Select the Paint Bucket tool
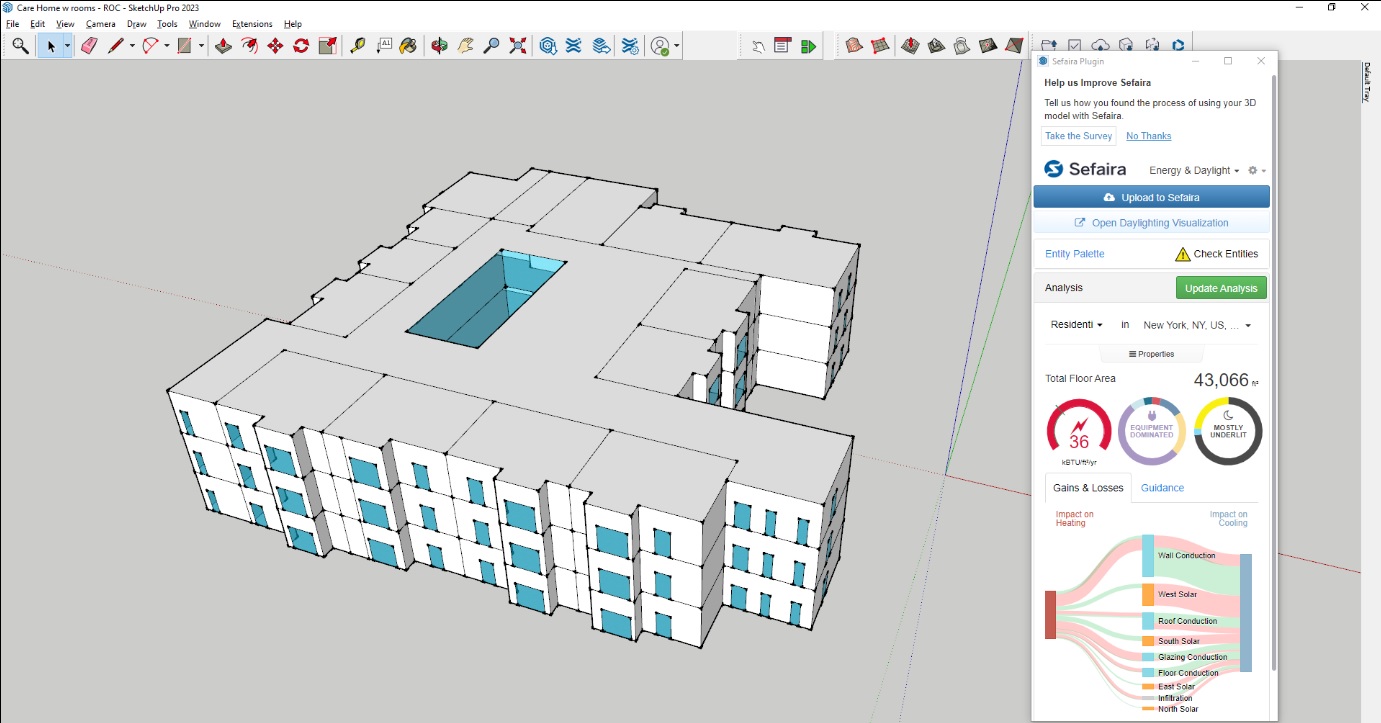Viewport: 1381px width, 723px height. (x=408, y=46)
